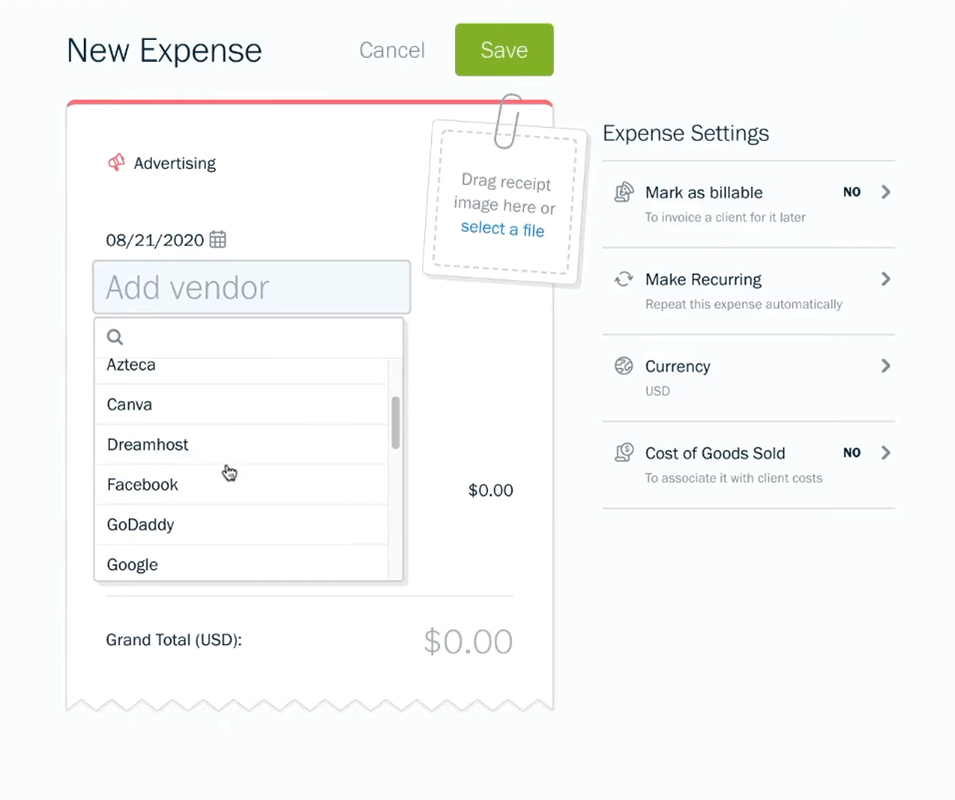This screenshot has height=800, width=955.
Task: Click the vendor search magnifier icon
Action: pyautogui.click(x=115, y=337)
